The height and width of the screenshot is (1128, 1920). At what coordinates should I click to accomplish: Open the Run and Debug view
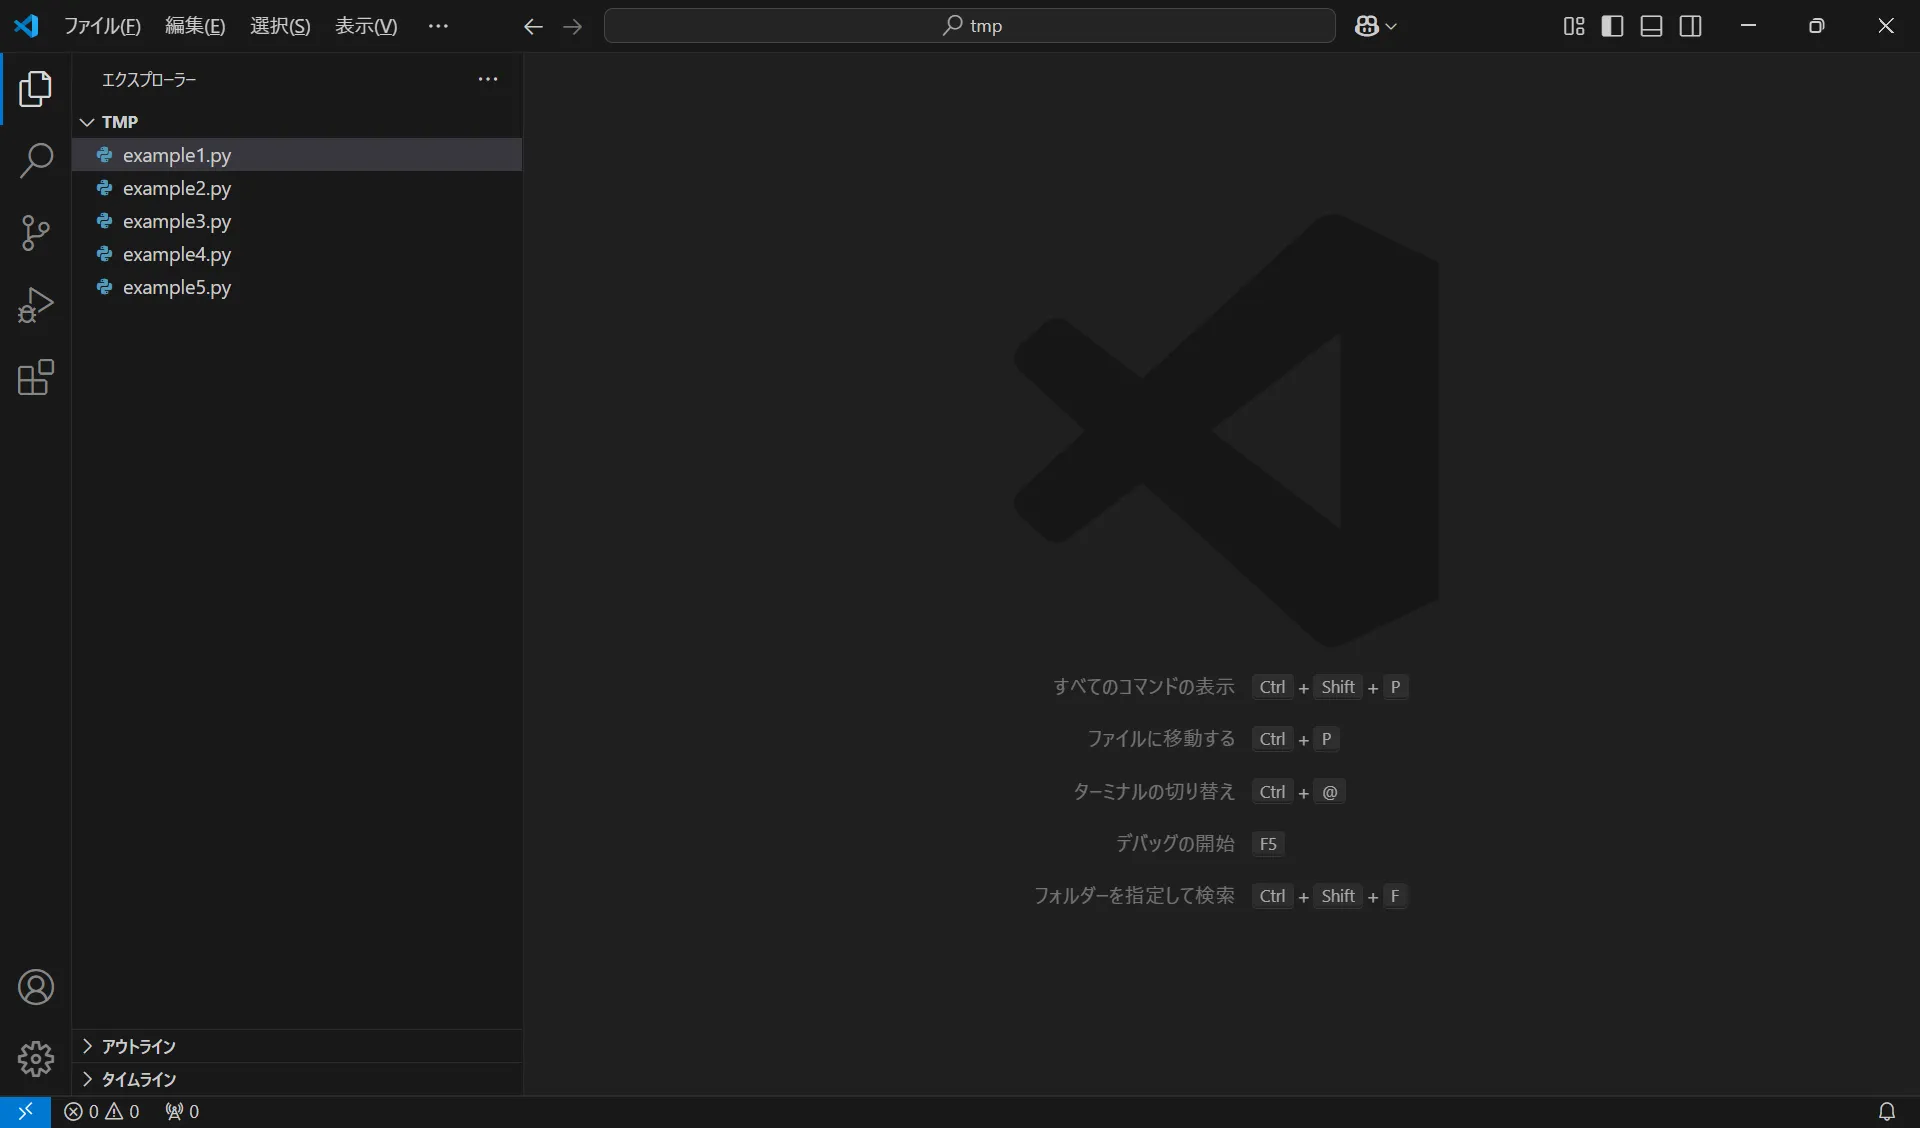coord(35,305)
